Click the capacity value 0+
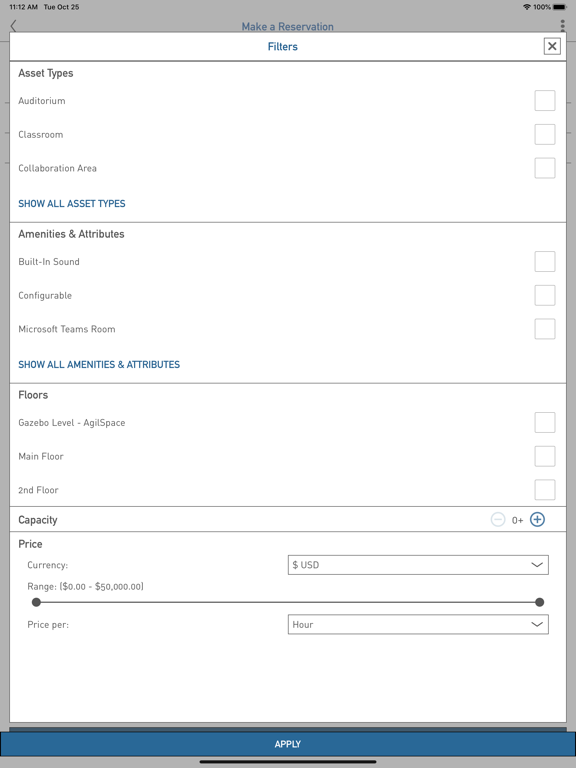The height and width of the screenshot is (768, 576). click(x=517, y=520)
